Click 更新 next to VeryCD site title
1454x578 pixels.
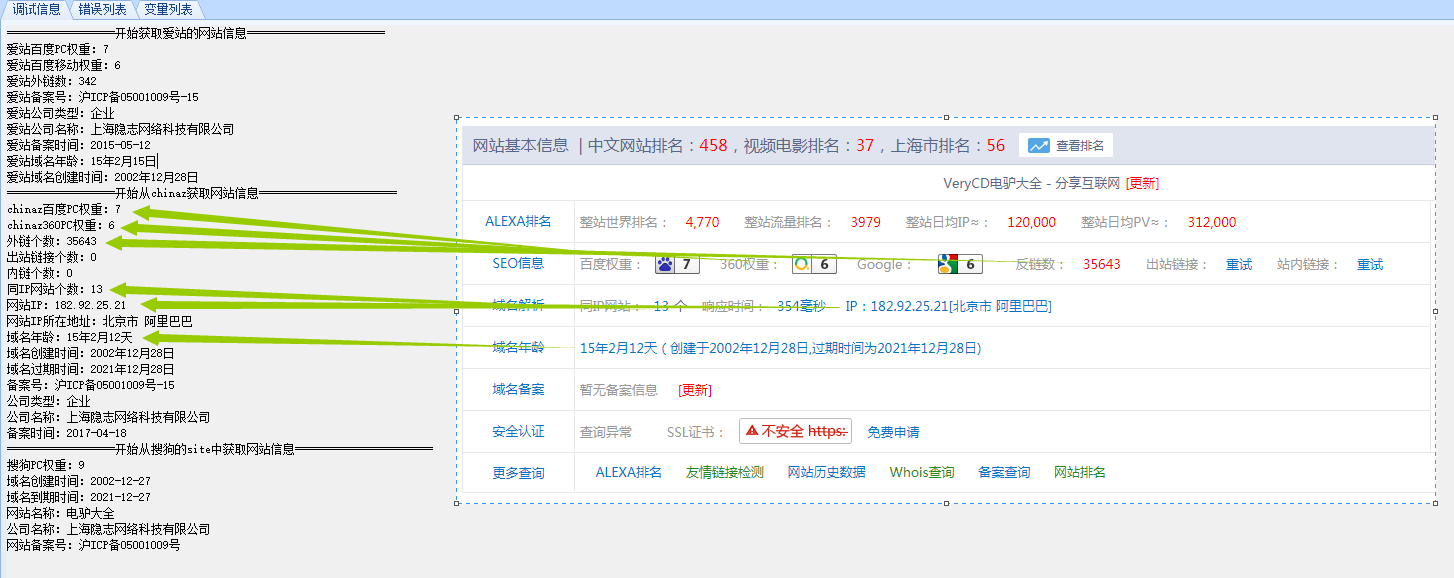[1142, 183]
